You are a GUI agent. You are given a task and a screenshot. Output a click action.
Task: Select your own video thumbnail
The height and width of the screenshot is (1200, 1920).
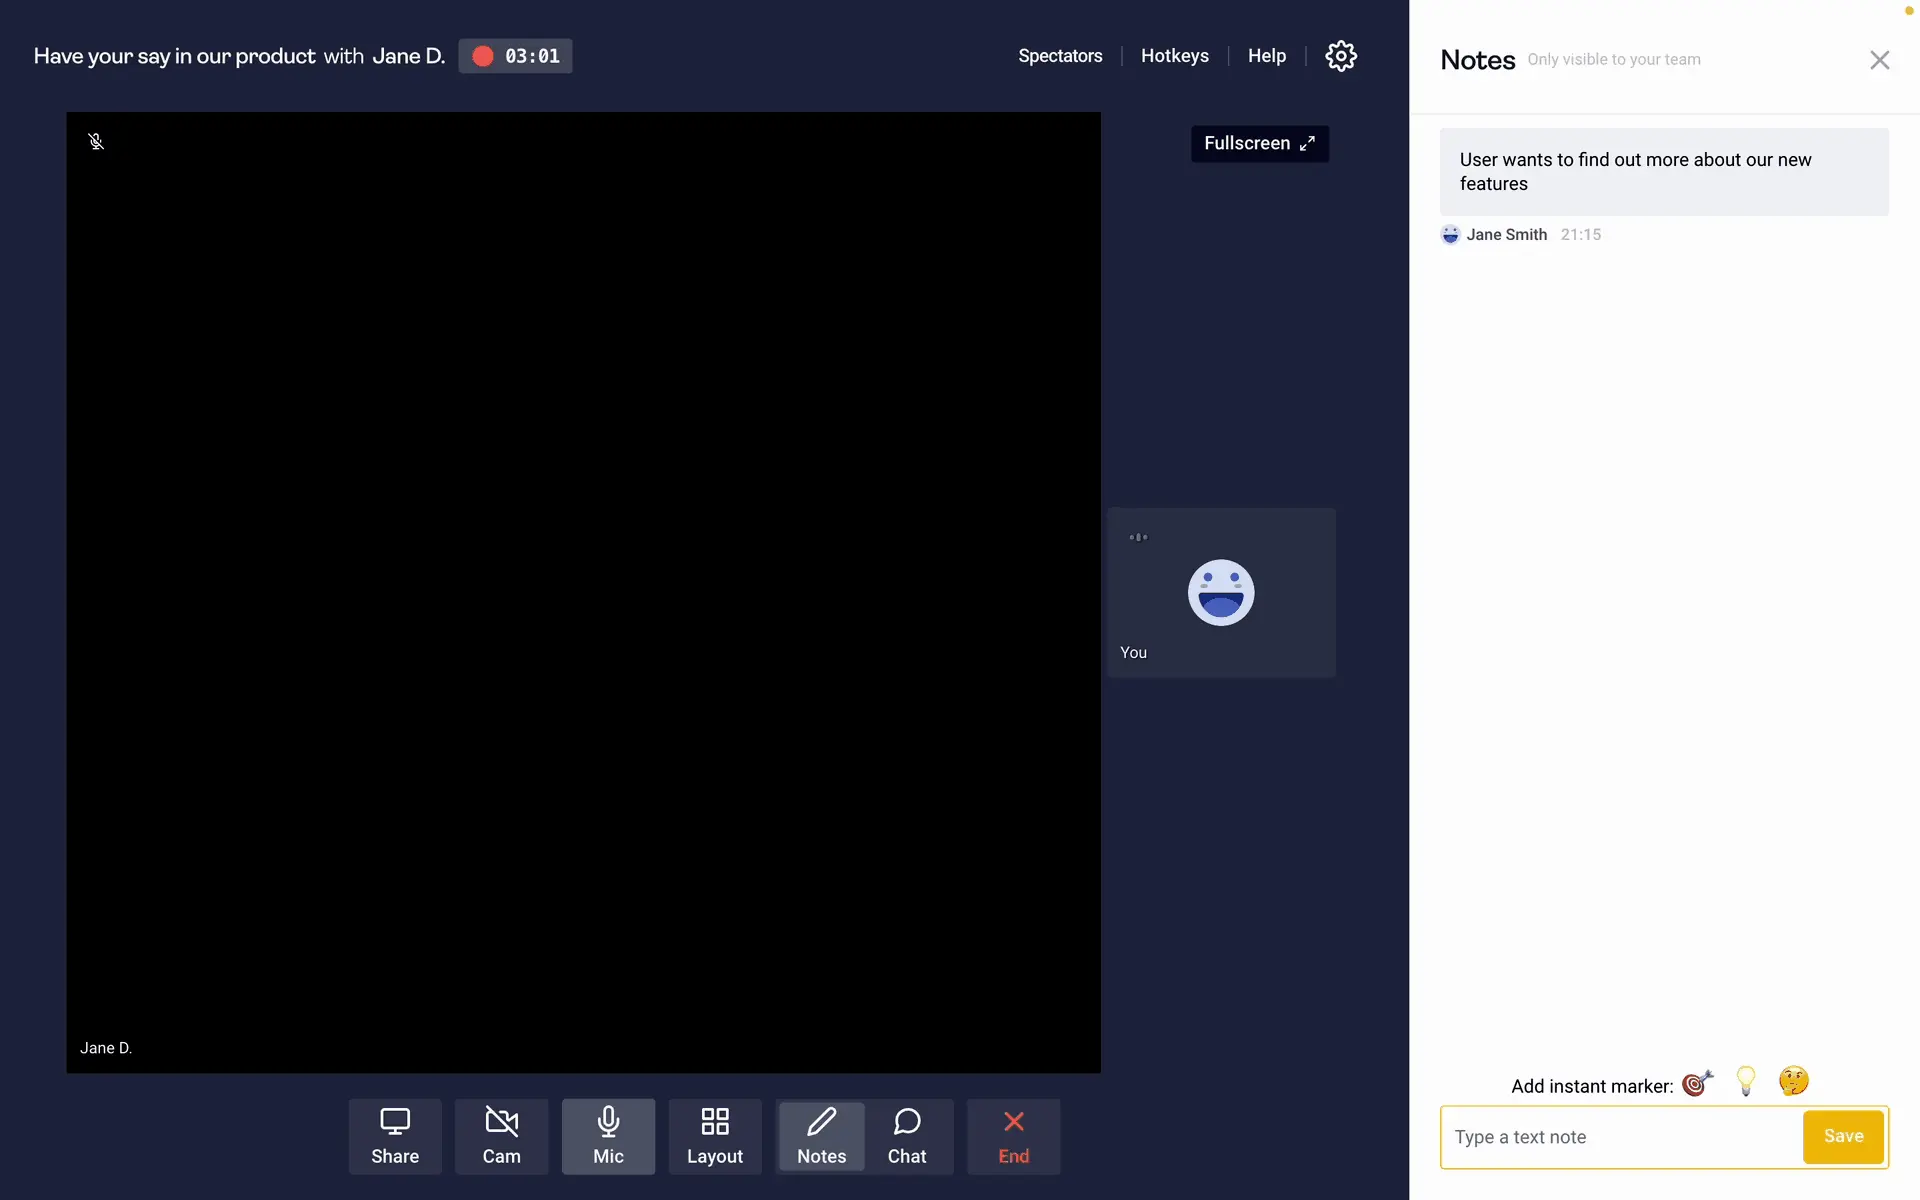click(1220, 593)
